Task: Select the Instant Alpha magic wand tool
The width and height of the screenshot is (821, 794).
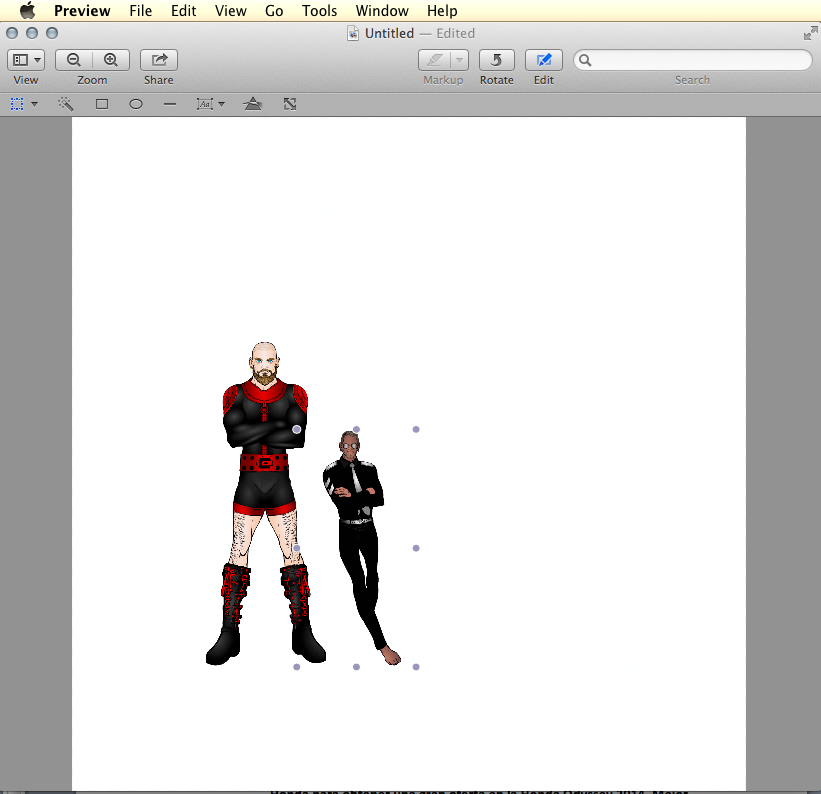Action: pyautogui.click(x=66, y=104)
